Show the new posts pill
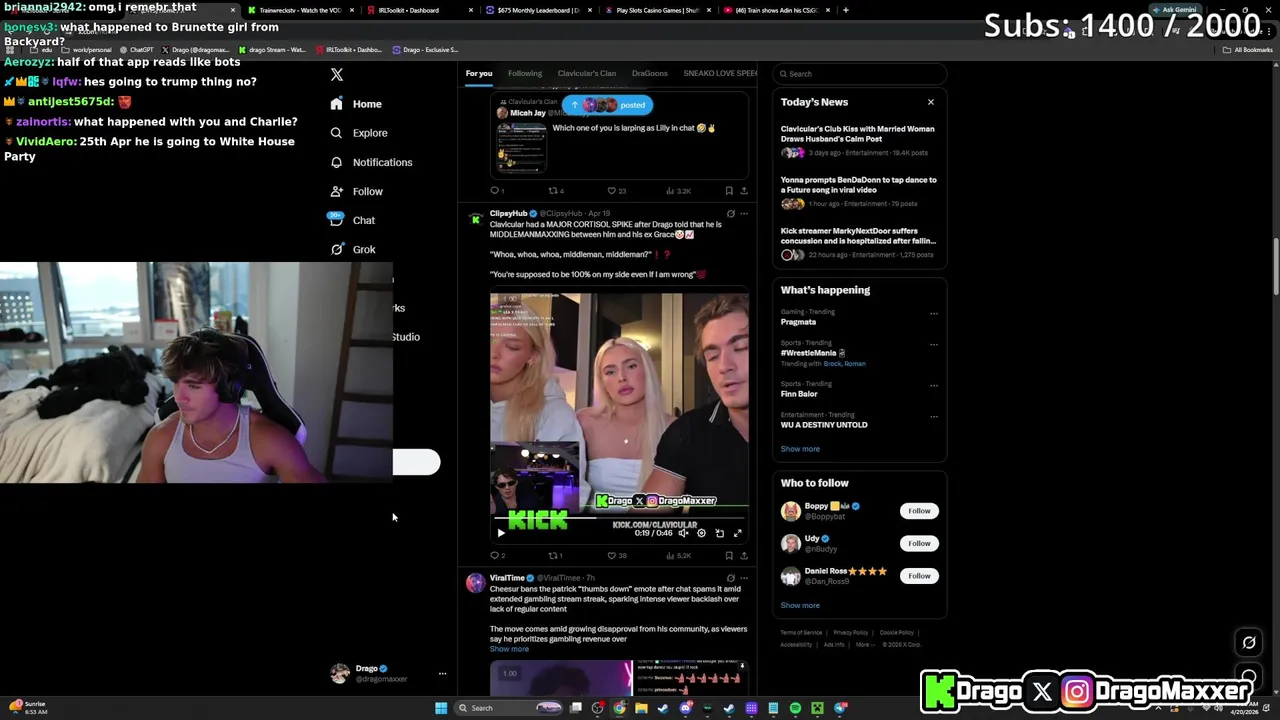1280x720 pixels. [607, 105]
